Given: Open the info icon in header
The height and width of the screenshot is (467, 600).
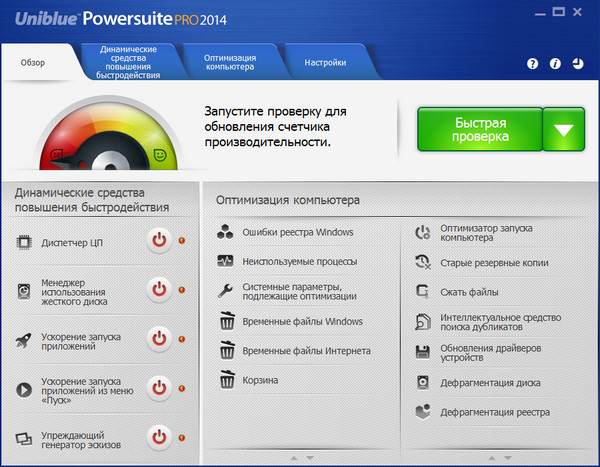Looking at the screenshot, I should 555,64.
